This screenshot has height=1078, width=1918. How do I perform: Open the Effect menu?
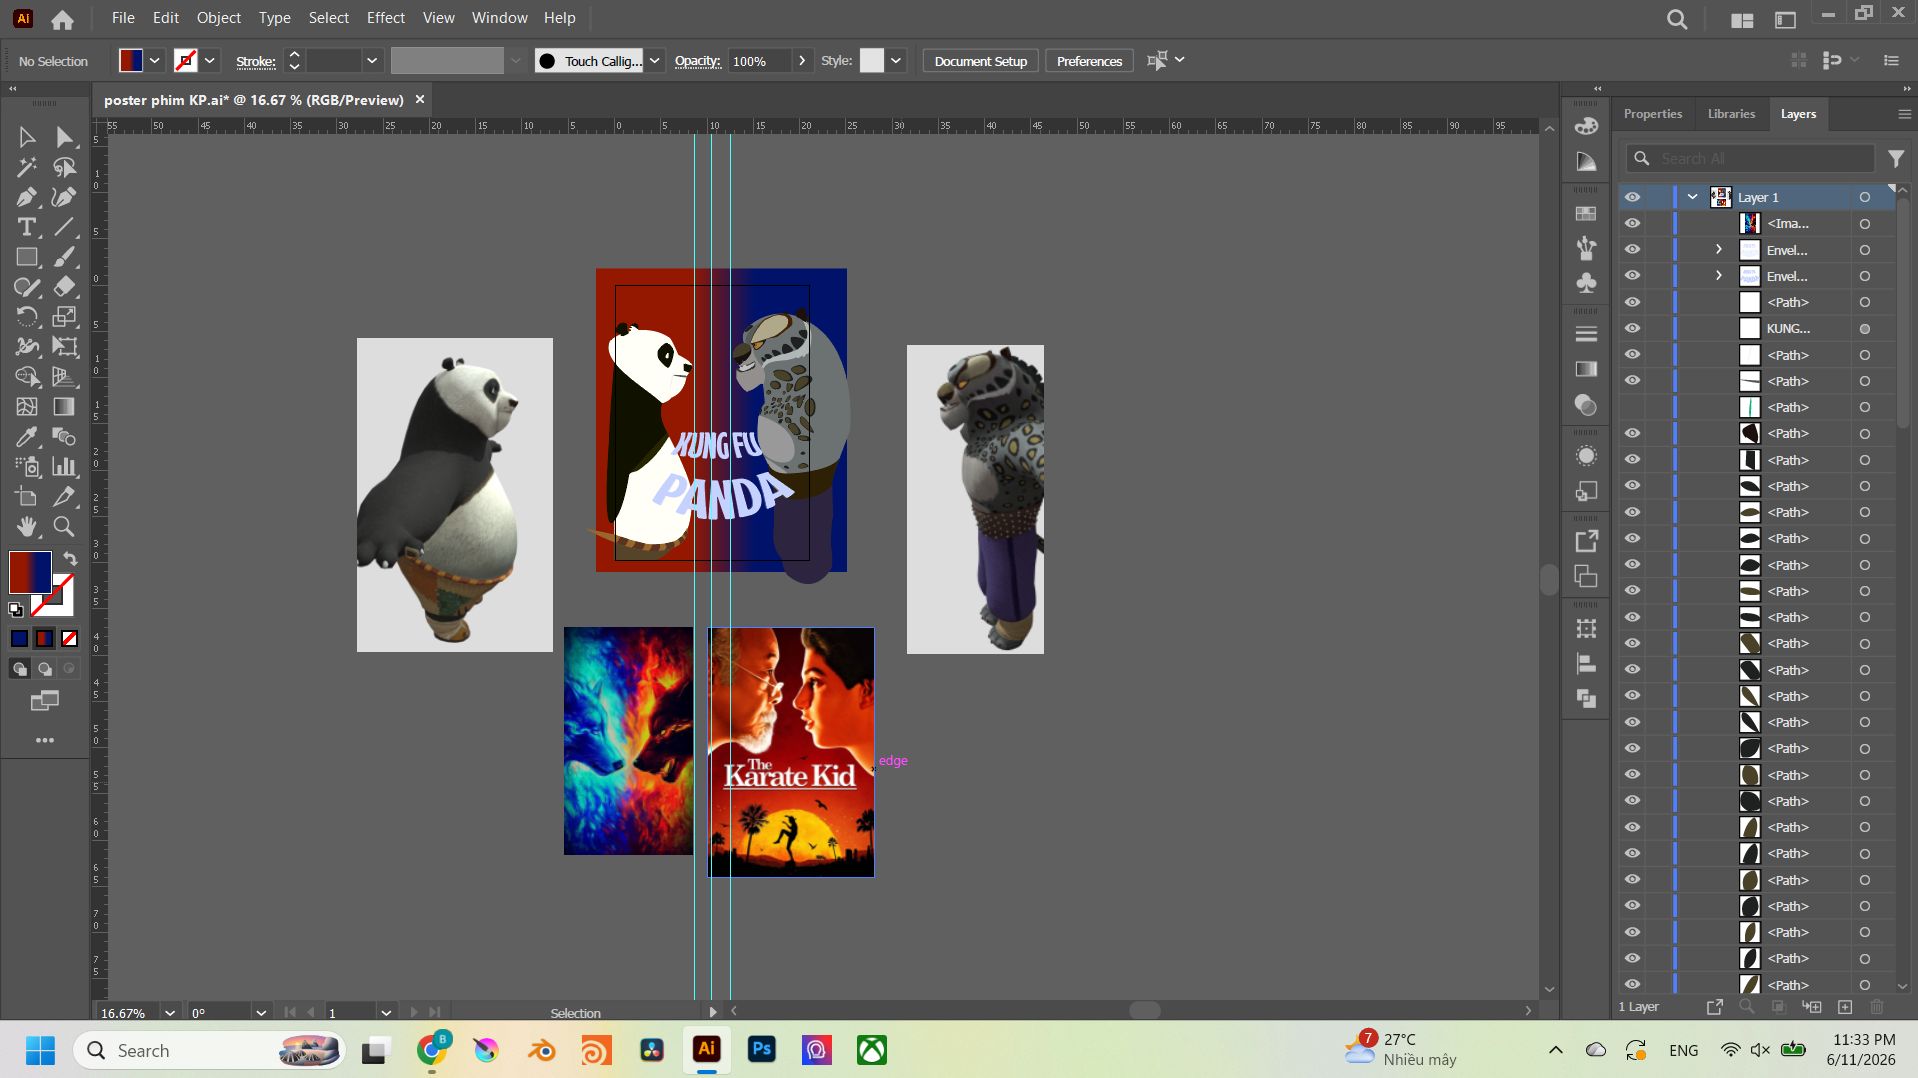[385, 18]
